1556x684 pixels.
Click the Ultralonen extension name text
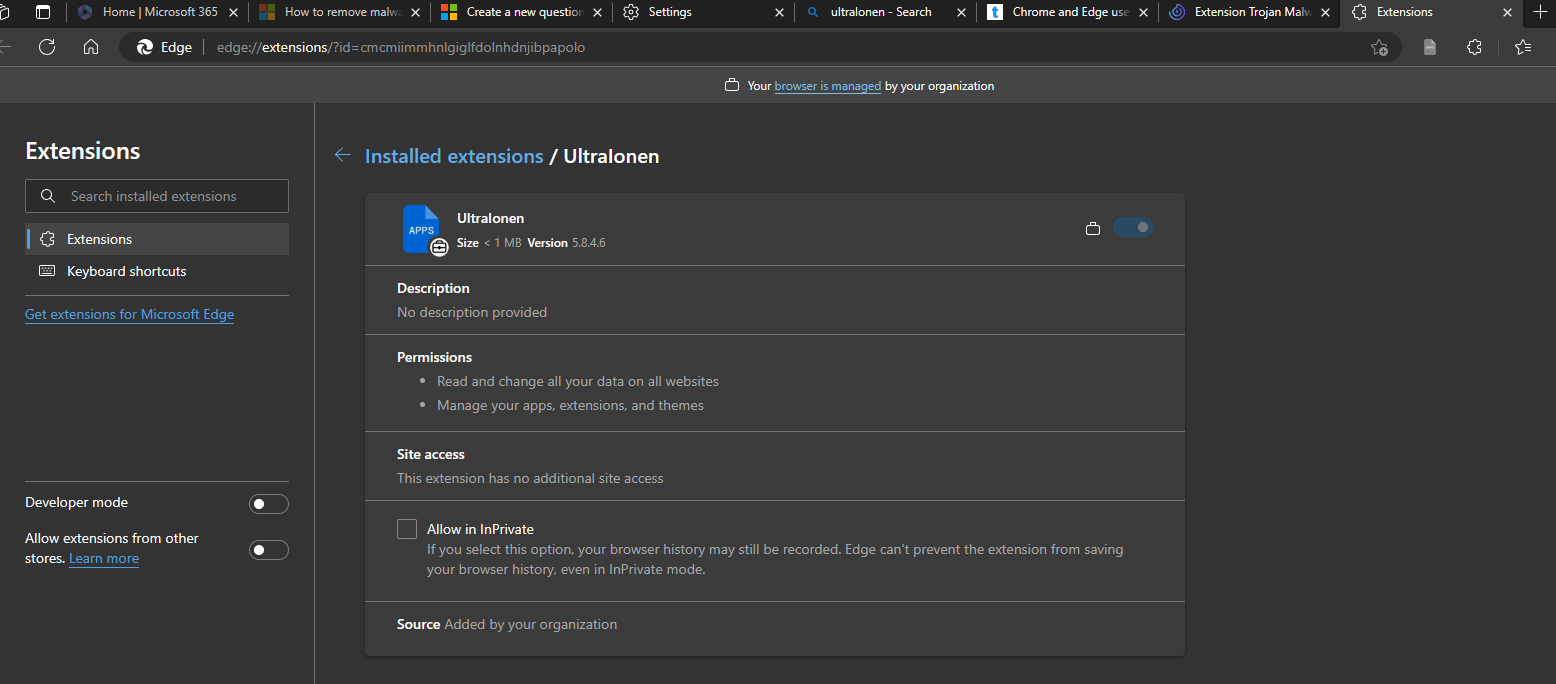tap(490, 218)
